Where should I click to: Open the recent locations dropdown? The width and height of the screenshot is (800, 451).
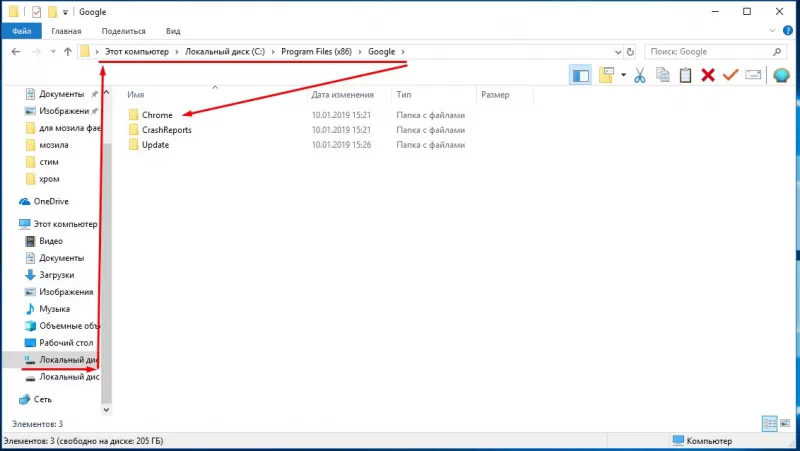[x=53, y=52]
